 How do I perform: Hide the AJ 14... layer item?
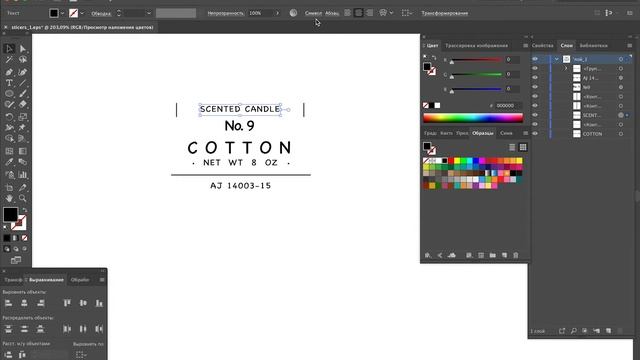click(535, 78)
